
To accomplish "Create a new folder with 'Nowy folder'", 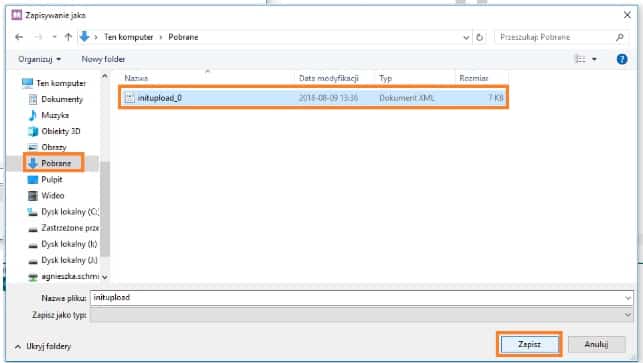I will click(103, 59).
